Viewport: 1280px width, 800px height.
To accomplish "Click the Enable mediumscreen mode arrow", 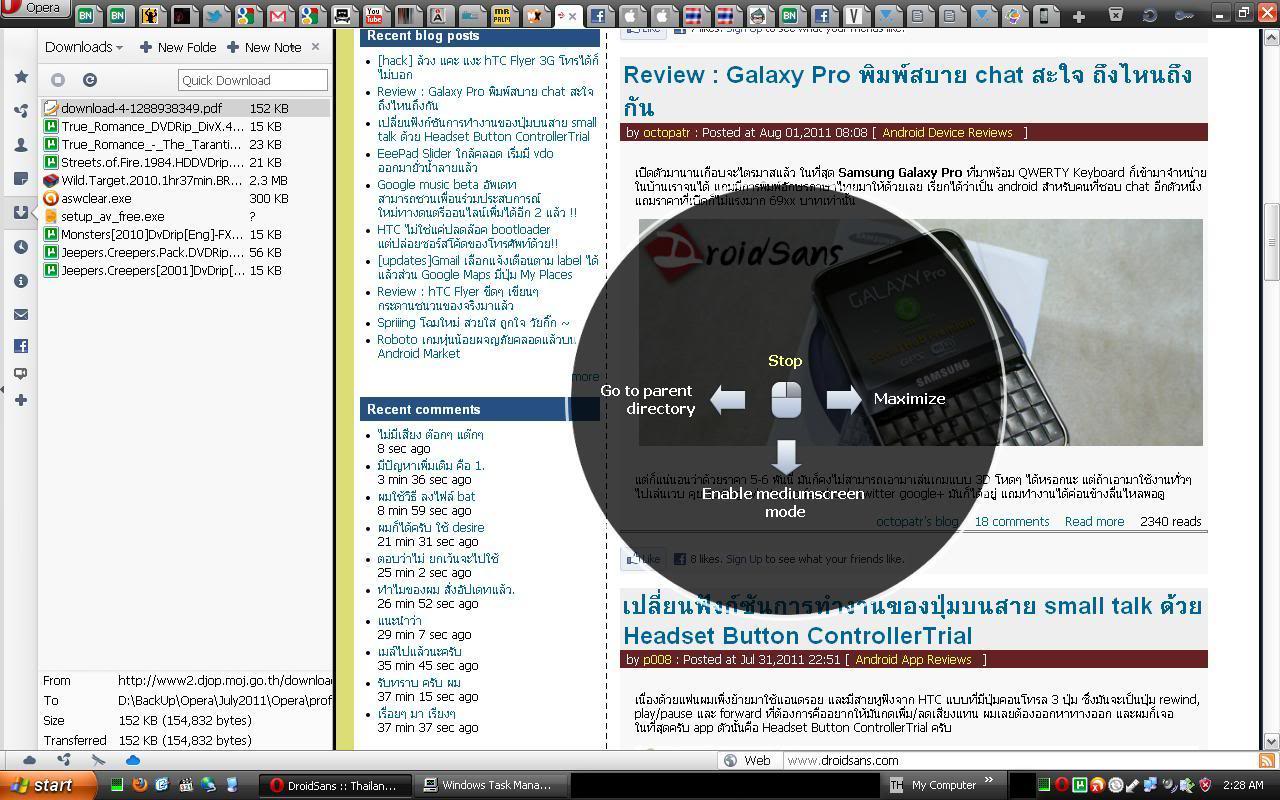I will 786,457.
